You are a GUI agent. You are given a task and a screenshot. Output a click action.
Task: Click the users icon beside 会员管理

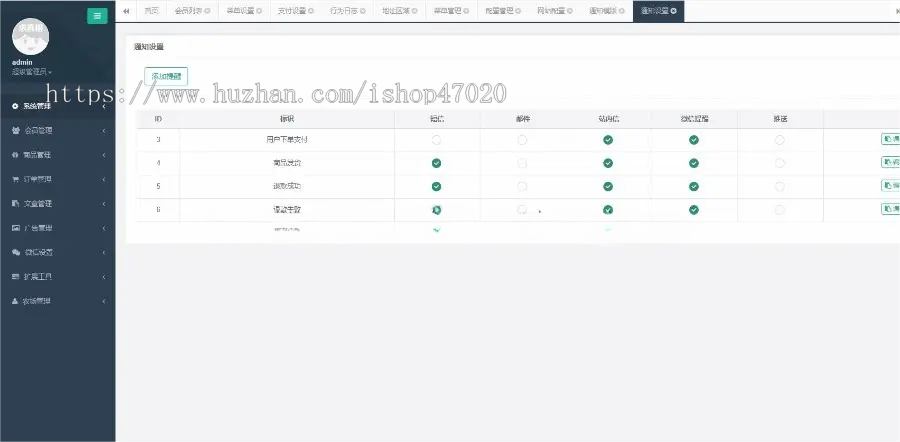point(15,130)
